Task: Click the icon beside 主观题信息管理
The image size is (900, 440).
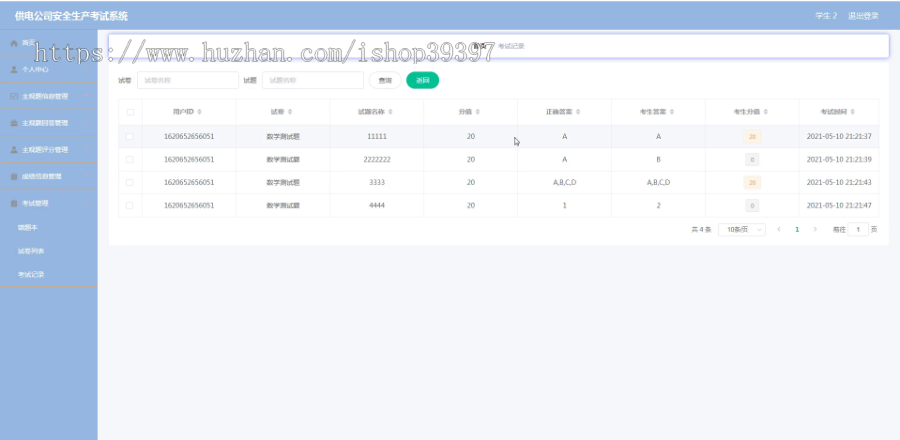Action: click(x=14, y=96)
